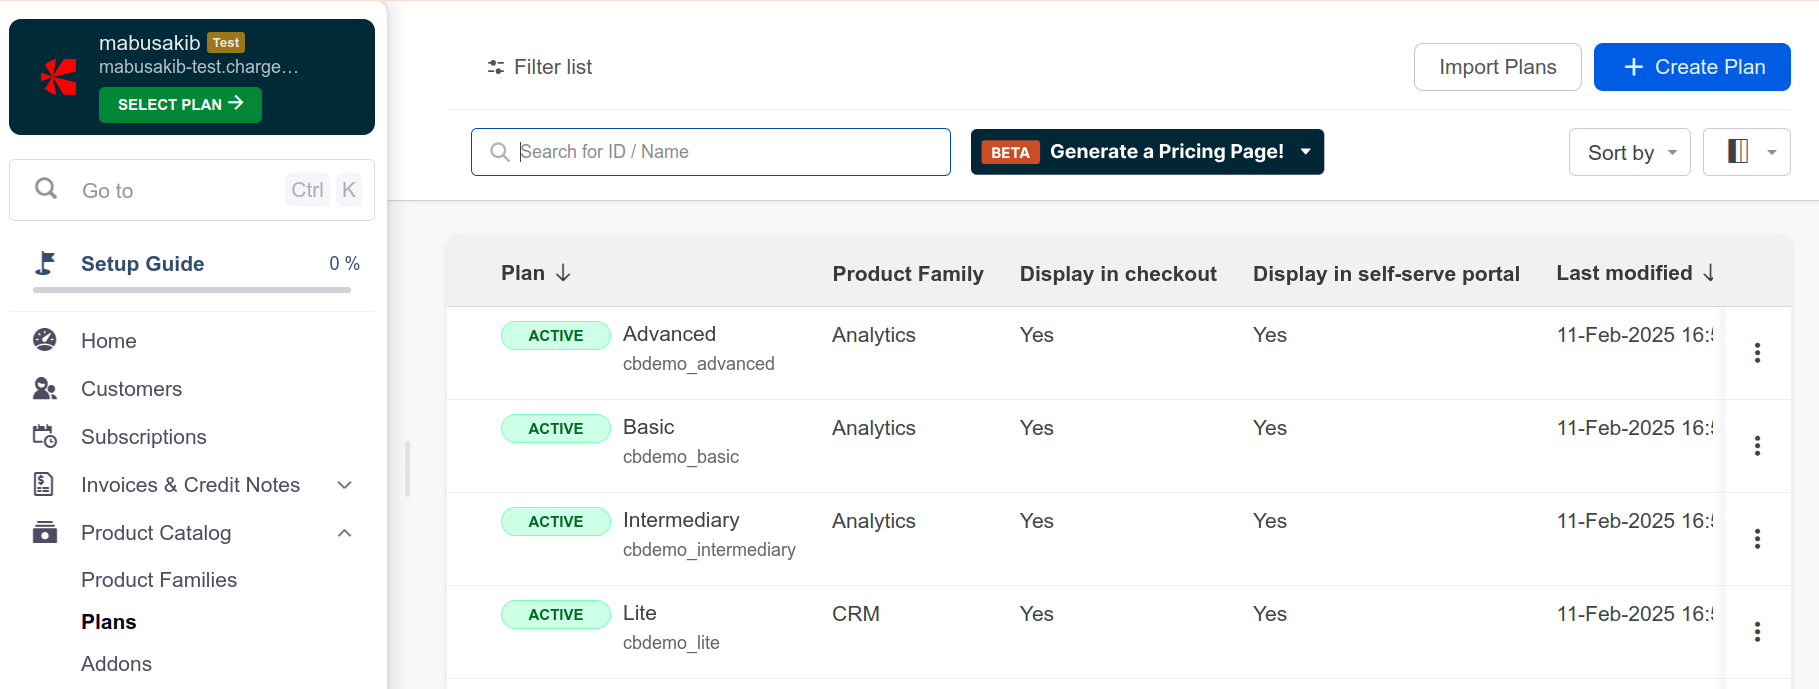Open the Sort by dropdown
Screen dimensions: 1819x689
point(1629,152)
